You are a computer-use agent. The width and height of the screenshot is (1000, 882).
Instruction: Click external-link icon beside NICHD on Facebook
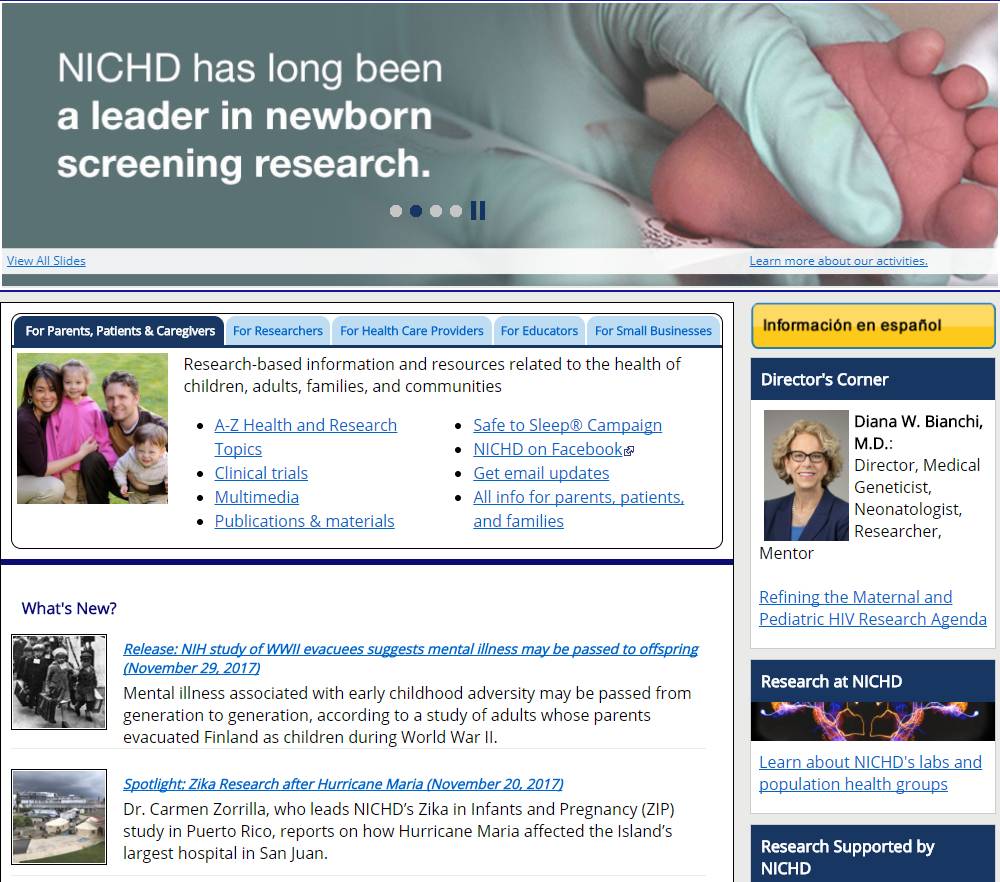click(629, 451)
